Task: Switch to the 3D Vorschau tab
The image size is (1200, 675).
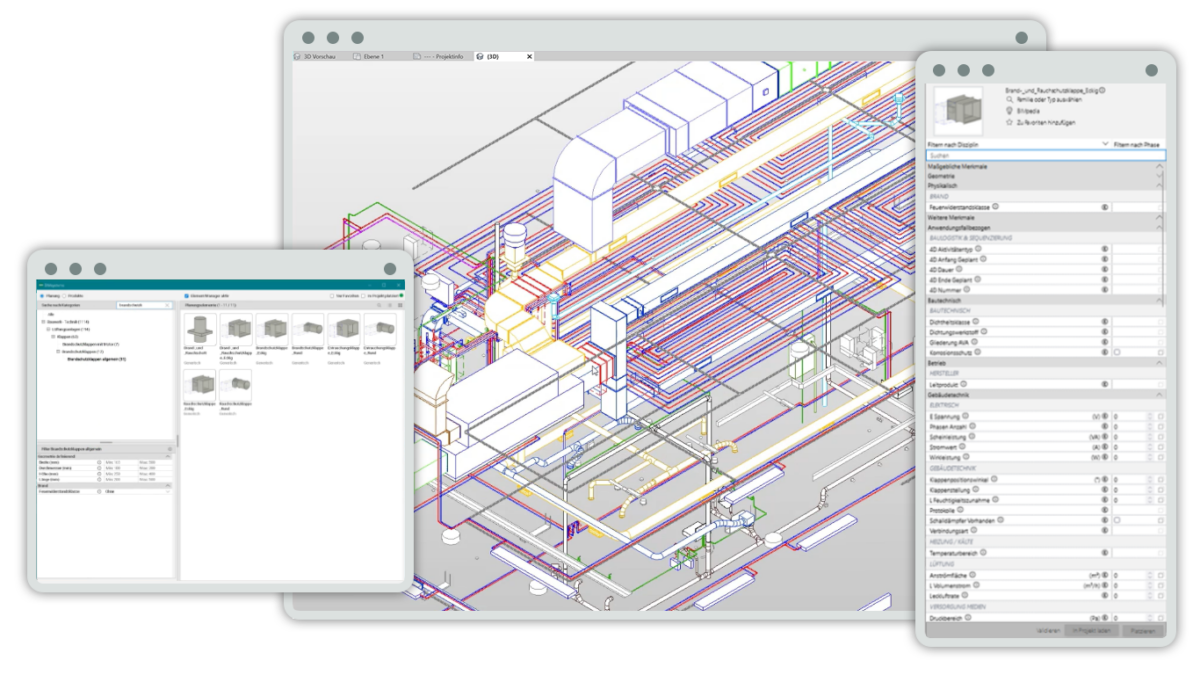Action: 320,56
